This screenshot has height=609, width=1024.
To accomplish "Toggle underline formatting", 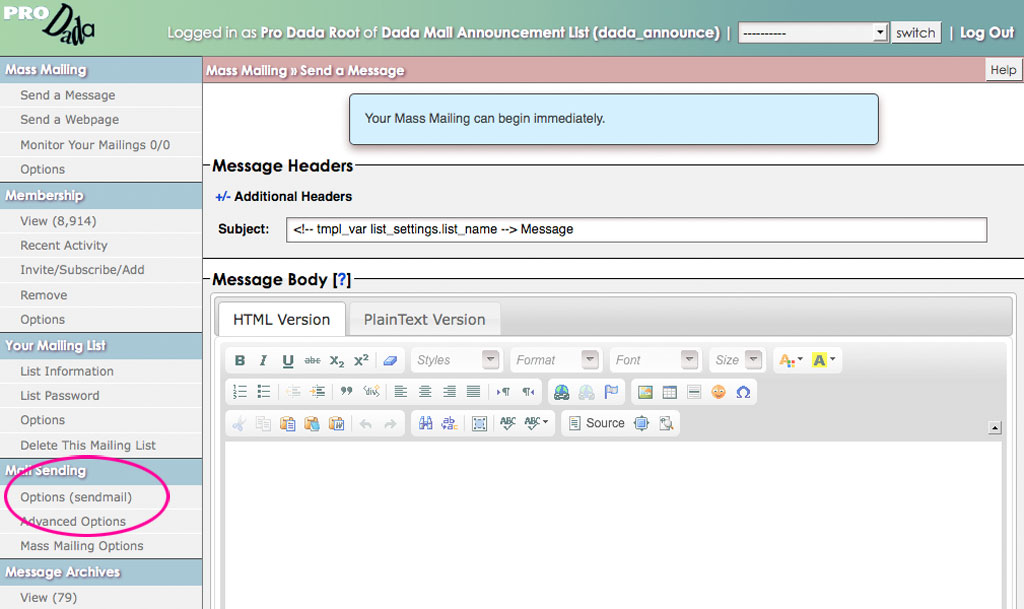I will pos(287,360).
